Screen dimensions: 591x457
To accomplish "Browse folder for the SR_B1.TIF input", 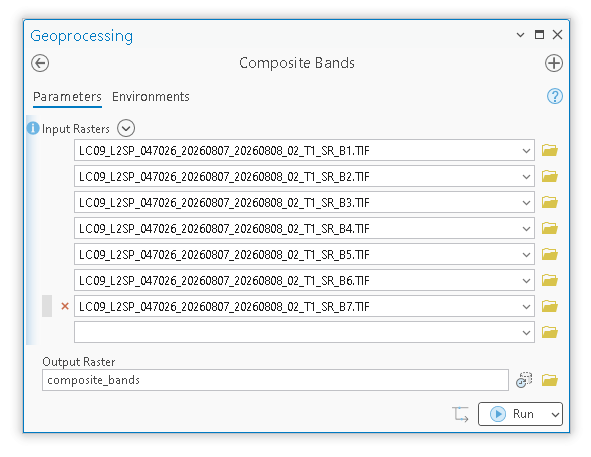I will pos(550,150).
